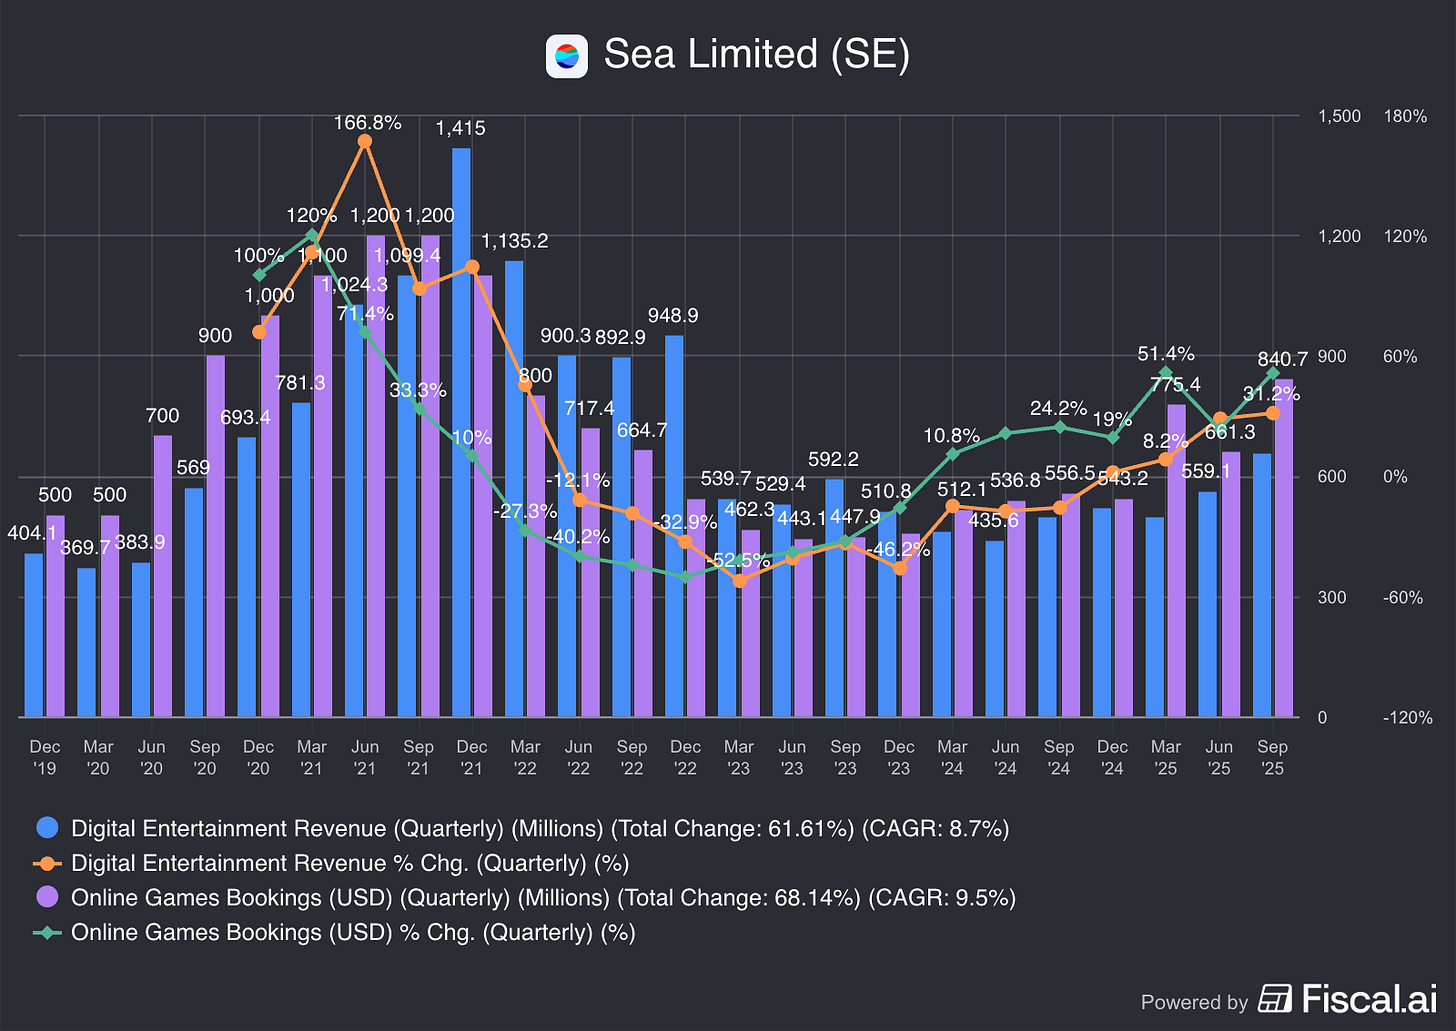Click the Sea Limited logo icon in the title
1456x1031 pixels.
click(566, 56)
